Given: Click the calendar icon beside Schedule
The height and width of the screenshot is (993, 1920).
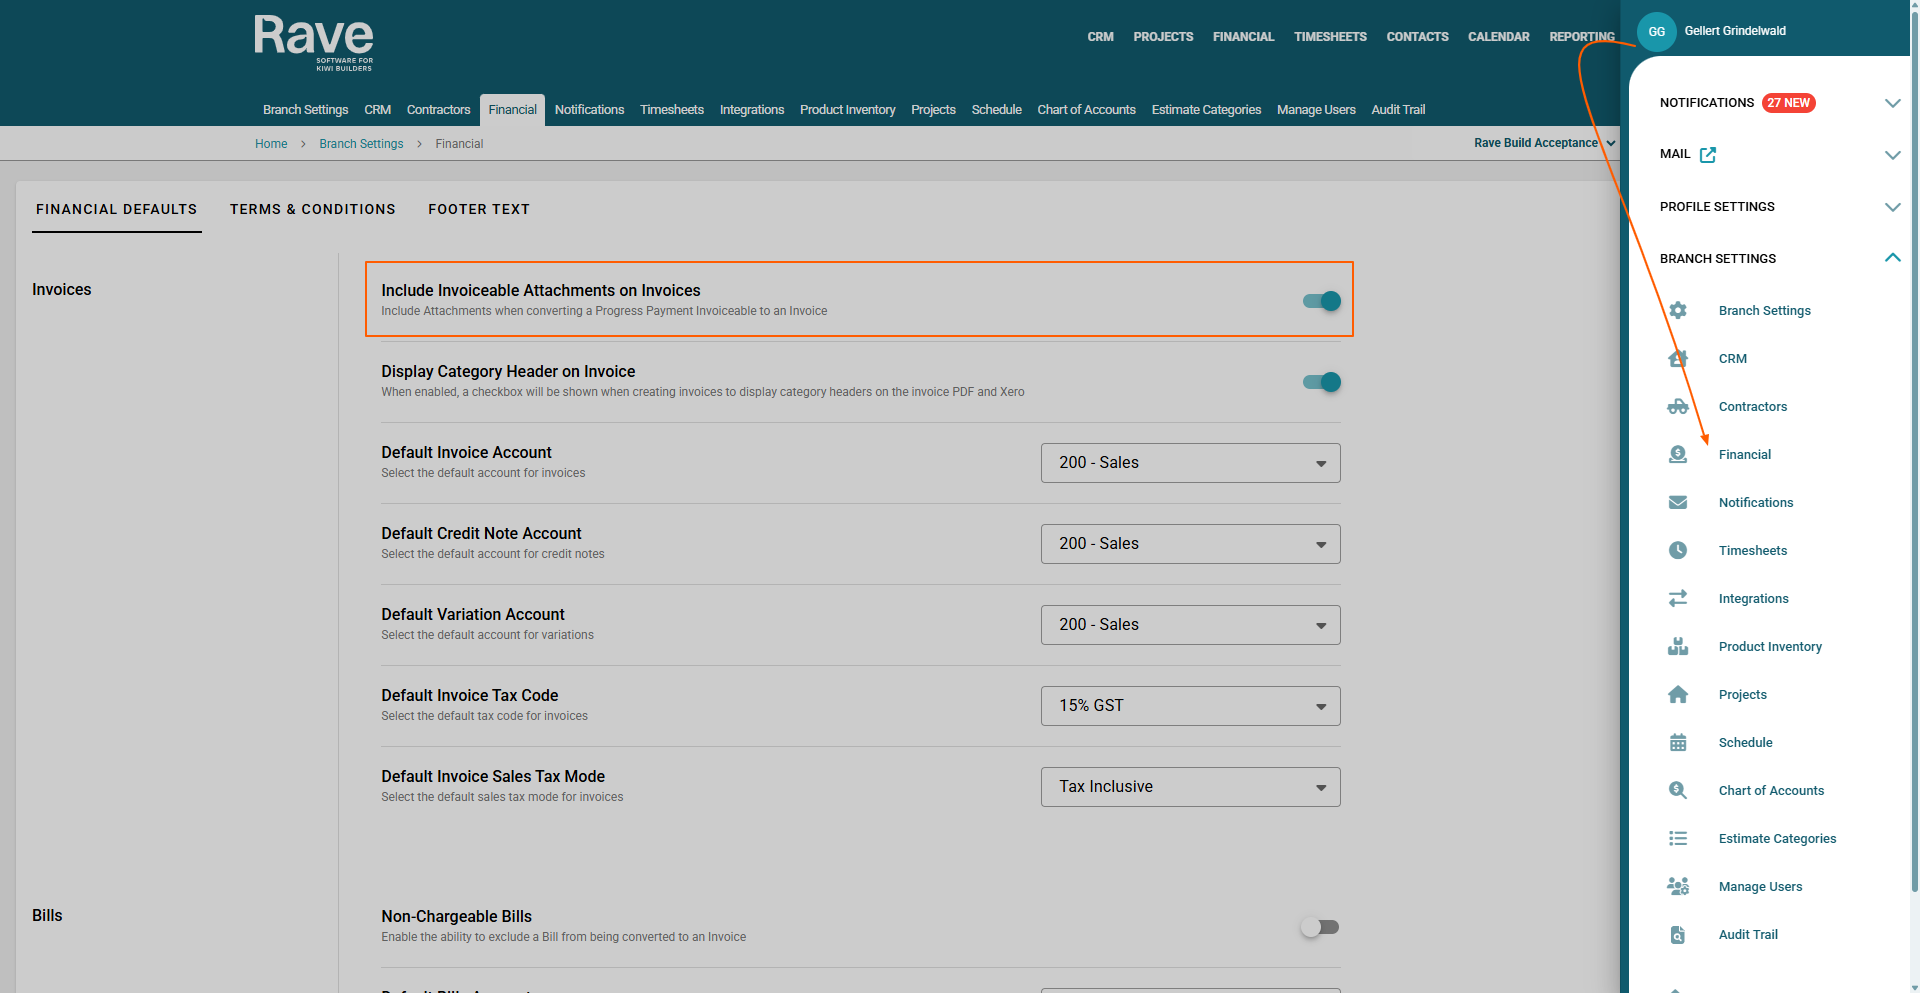Looking at the screenshot, I should 1677,742.
